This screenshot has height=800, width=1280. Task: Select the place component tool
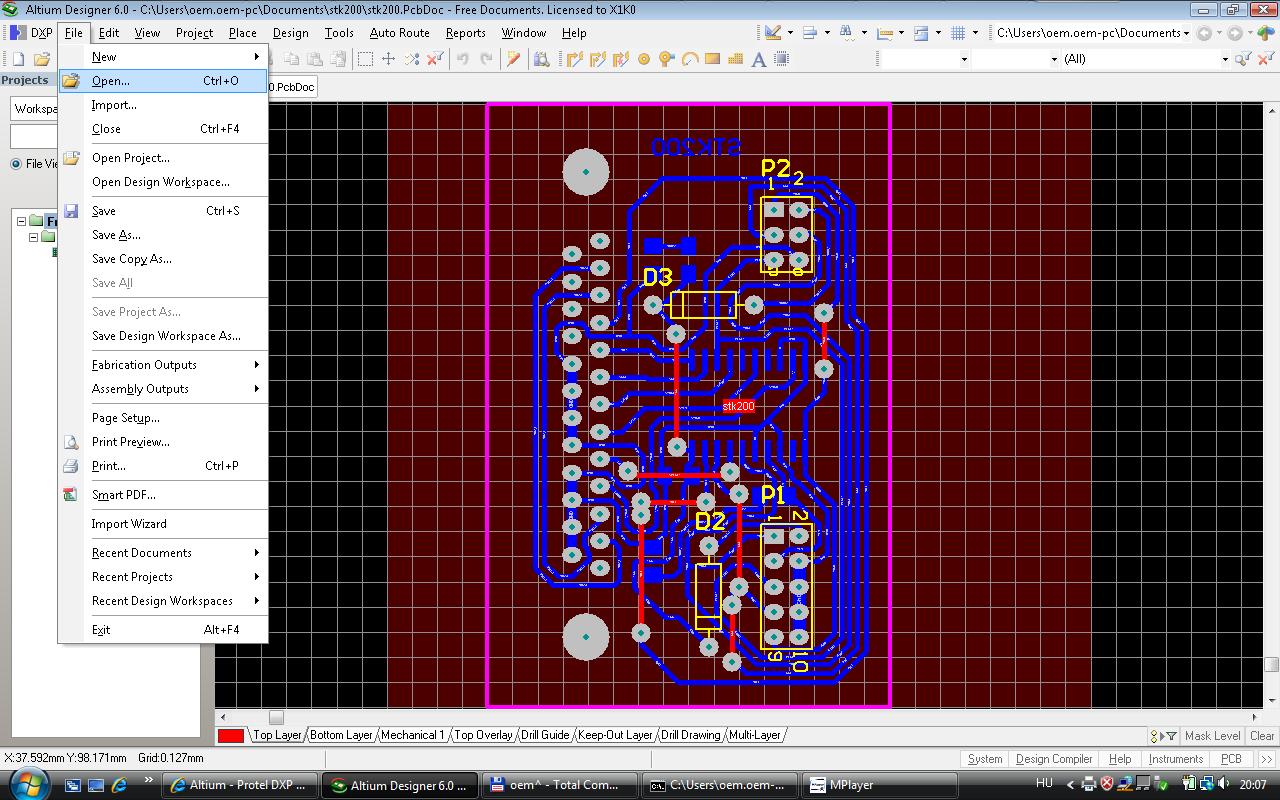[x=781, y=59]
